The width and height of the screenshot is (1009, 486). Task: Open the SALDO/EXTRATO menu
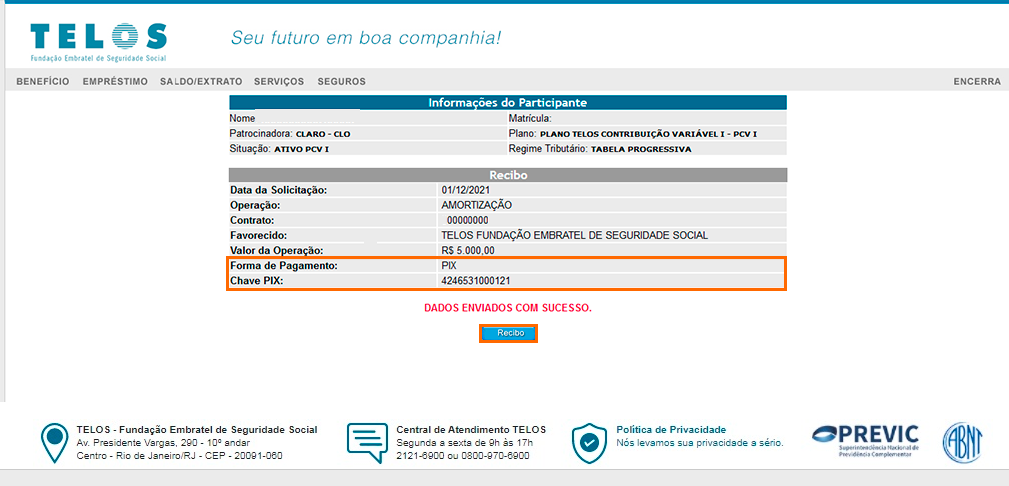coord(201,82)
